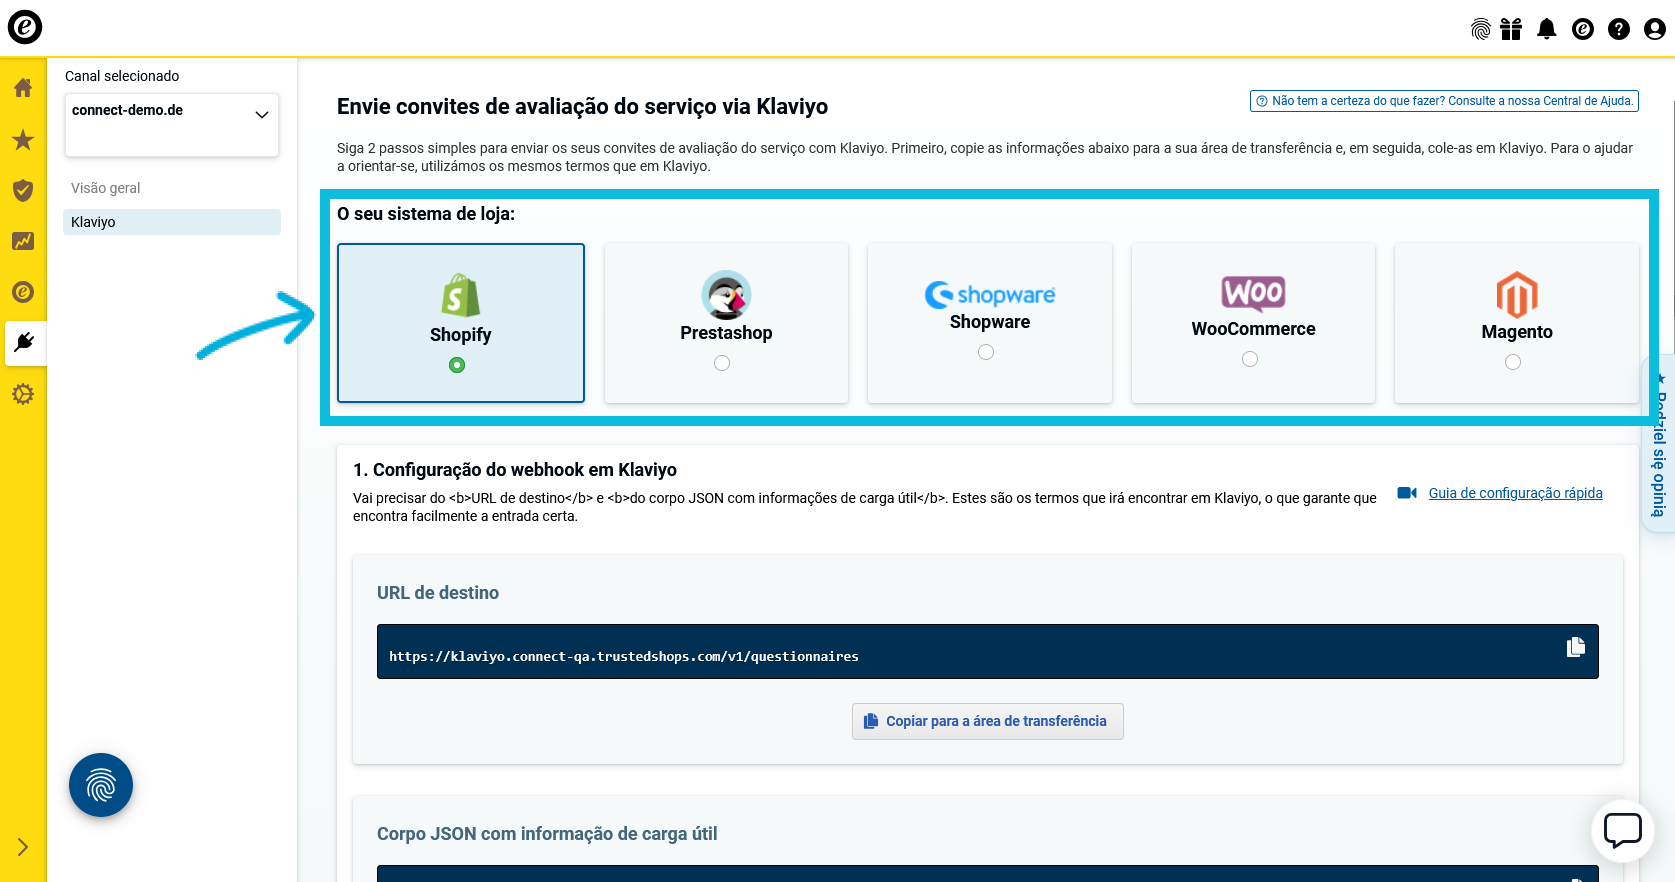Click the Magento card label

pyautogui.click(x=1517, y=332)
